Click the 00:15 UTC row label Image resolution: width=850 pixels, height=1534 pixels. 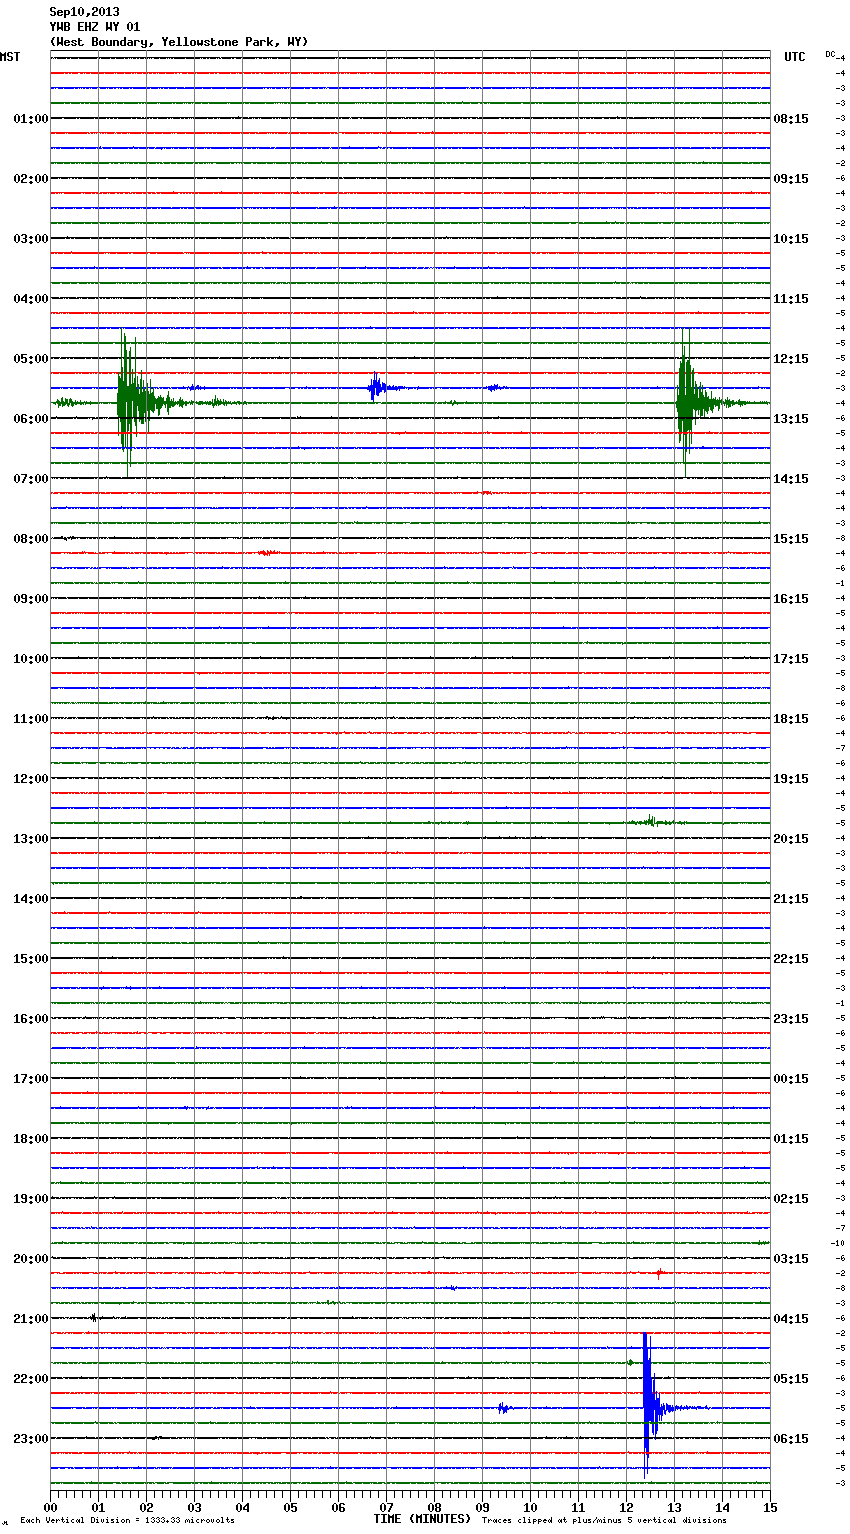pos(791,1079)
